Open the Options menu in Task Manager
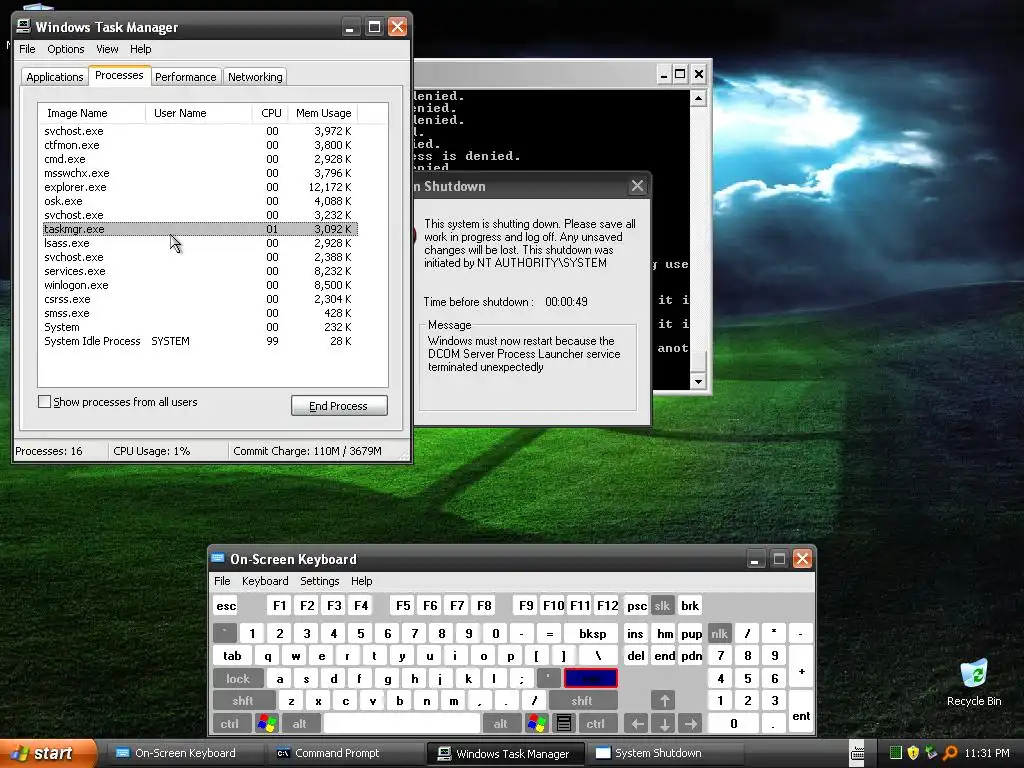Image resolution: width=1024 pixels, height=768 pixels. point(65,49)
